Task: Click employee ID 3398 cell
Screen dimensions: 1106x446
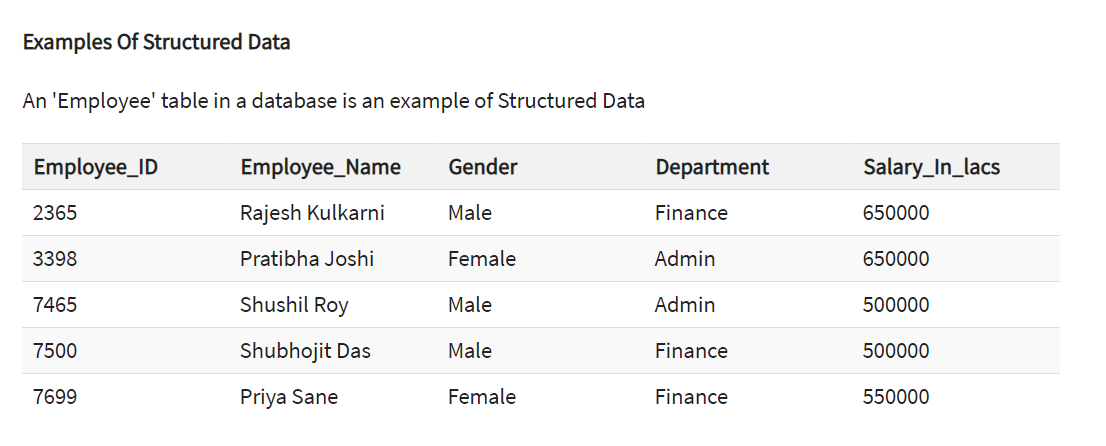Action: point(55,259)
